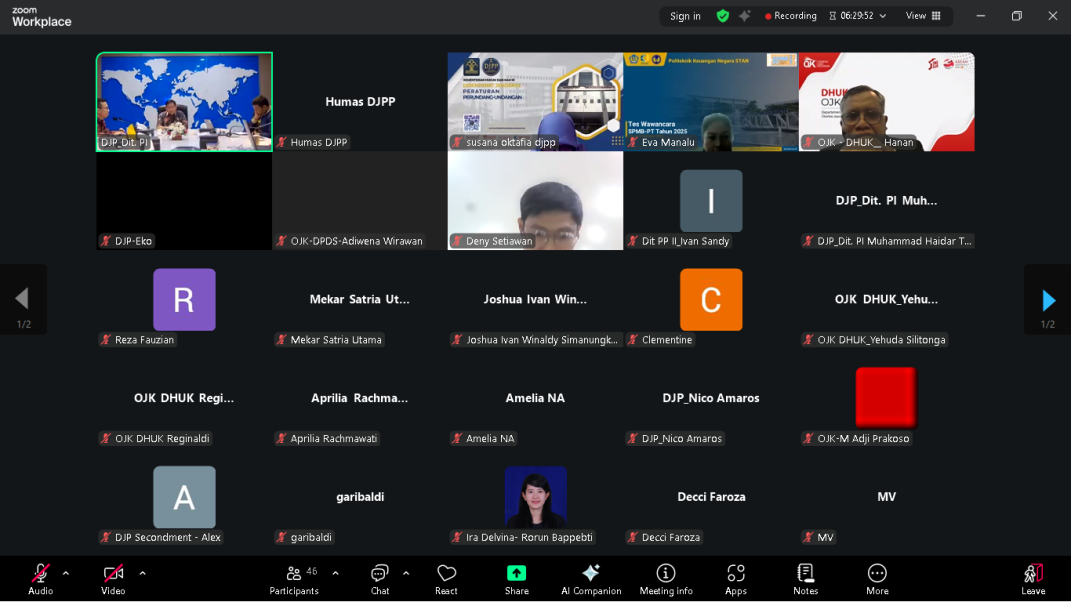Open the View layout menu
Image resolution: width=1071 pixels, height=602 pixels.
click(922, 15)
